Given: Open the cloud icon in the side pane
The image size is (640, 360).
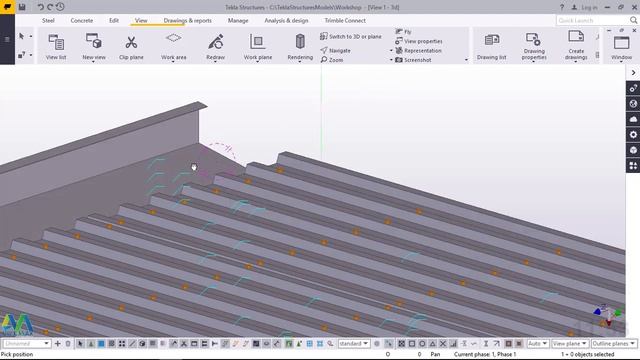Looking at the screenshot, I should [x=633, y=119].
